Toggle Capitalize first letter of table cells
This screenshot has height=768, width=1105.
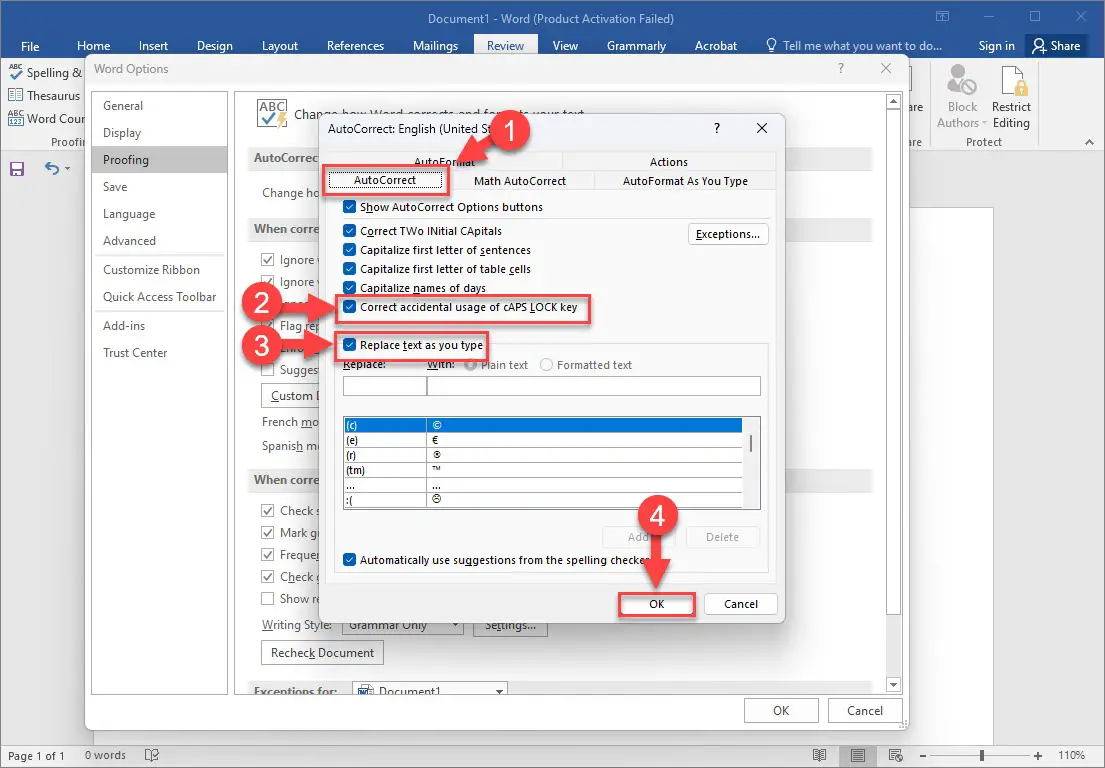[x=349, y=268]
